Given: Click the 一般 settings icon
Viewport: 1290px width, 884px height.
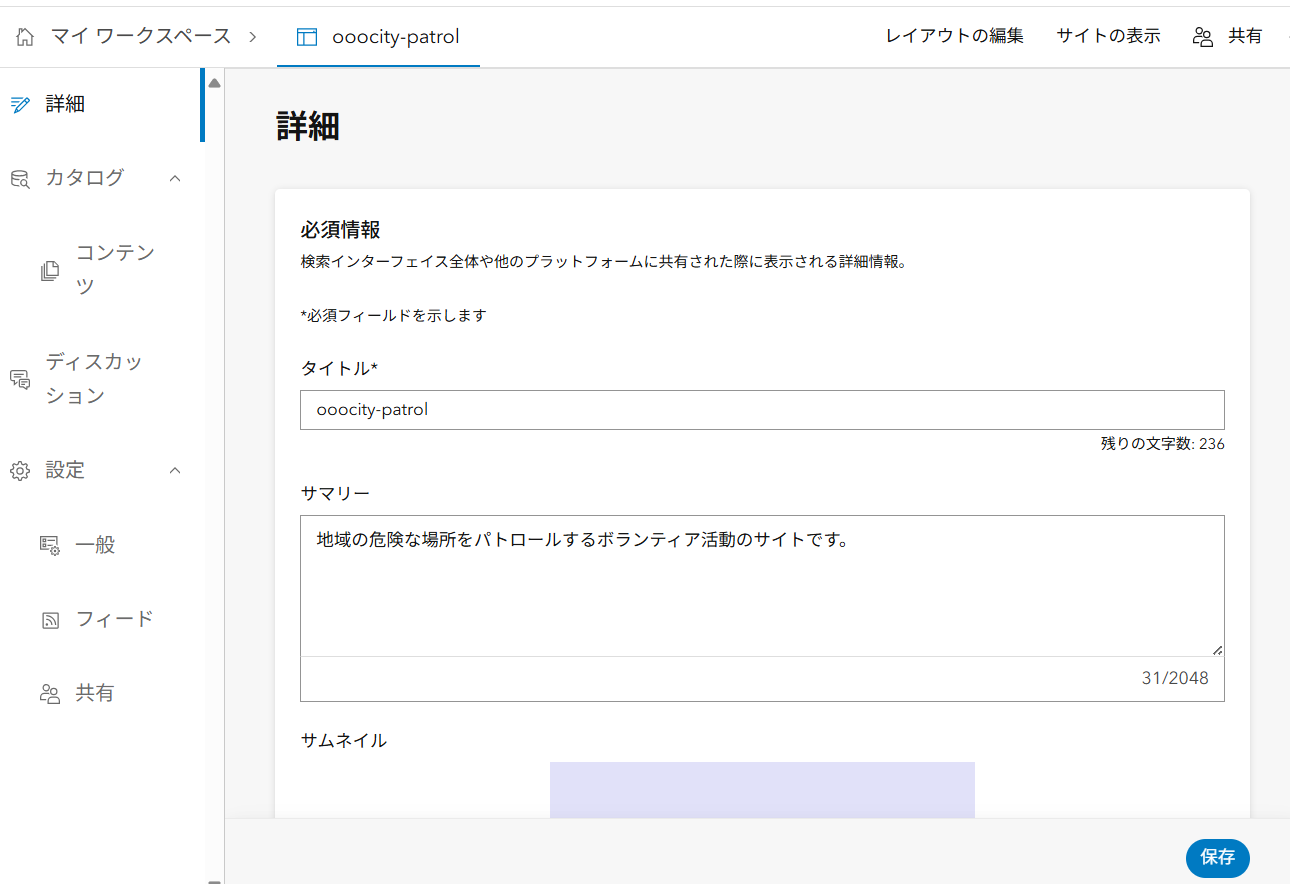Looking at the screenshot, I should [x=50, y=545].
